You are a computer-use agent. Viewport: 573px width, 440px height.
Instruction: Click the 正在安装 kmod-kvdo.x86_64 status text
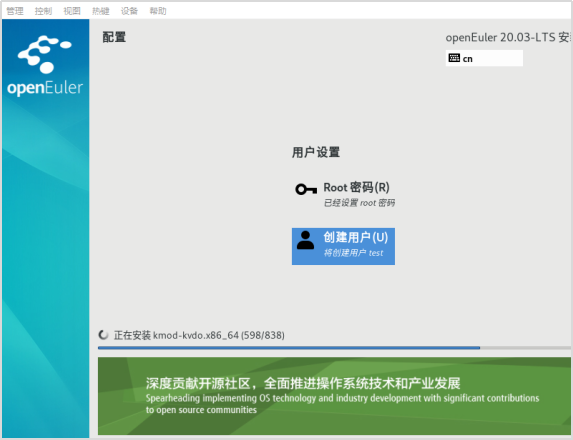coord(199,335)
